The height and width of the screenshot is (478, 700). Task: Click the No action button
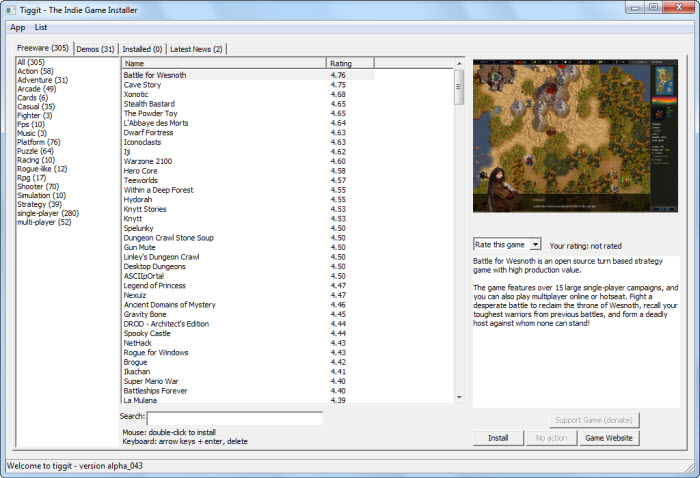pos(551,438)
